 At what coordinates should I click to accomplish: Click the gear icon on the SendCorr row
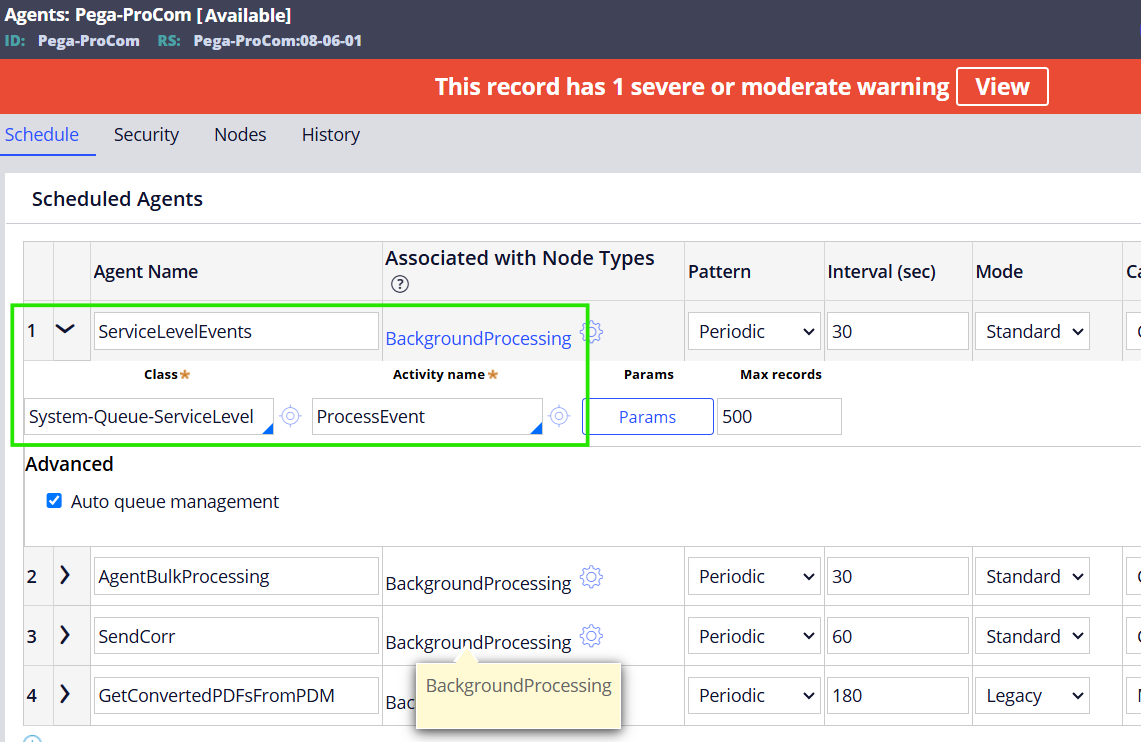tap(591, 636)
